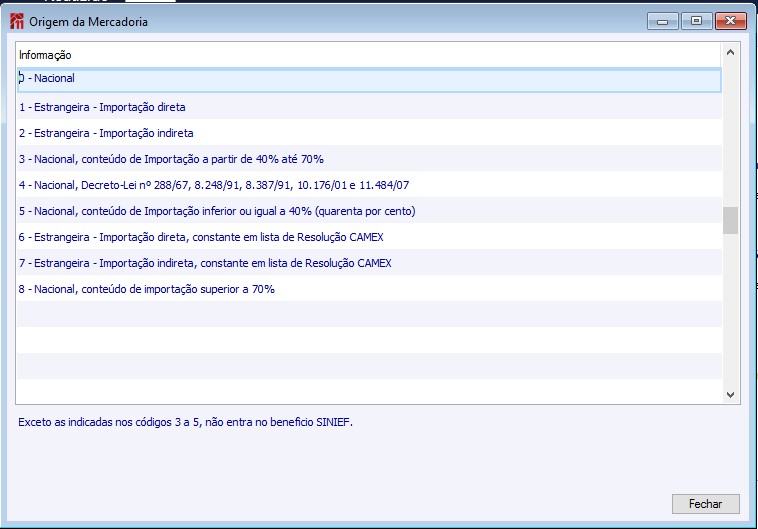Choose row 3 Nacional 40% até 70%

tap(369, 159)
